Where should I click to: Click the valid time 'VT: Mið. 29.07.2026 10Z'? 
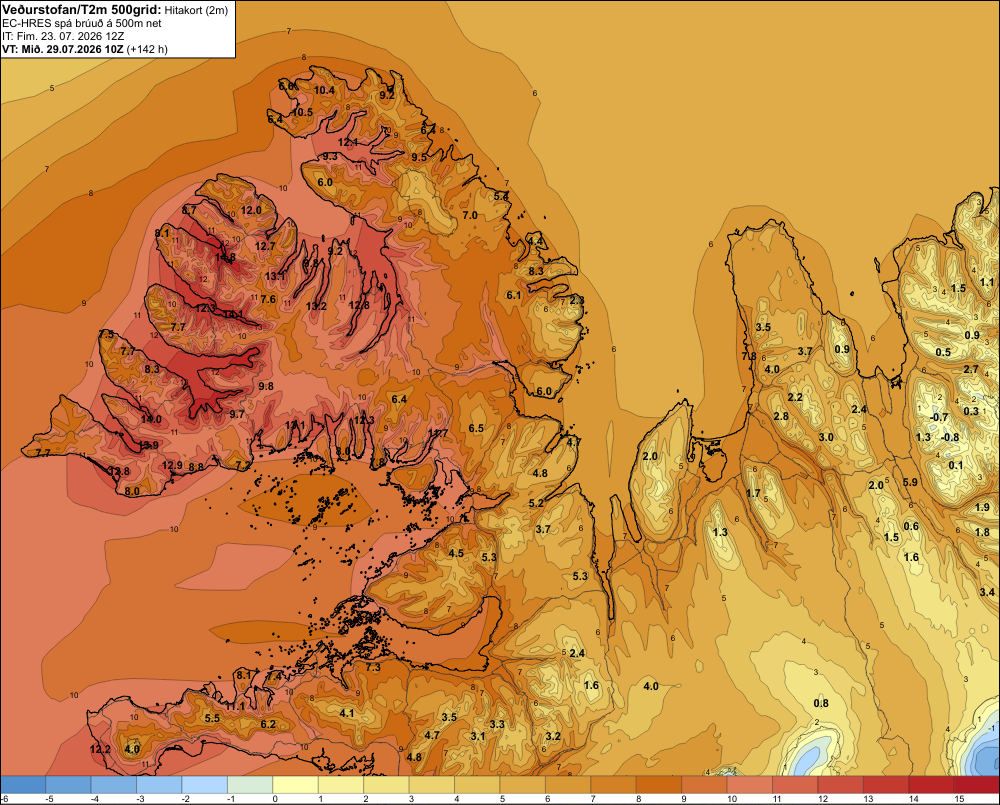click(x=63, y=49)
